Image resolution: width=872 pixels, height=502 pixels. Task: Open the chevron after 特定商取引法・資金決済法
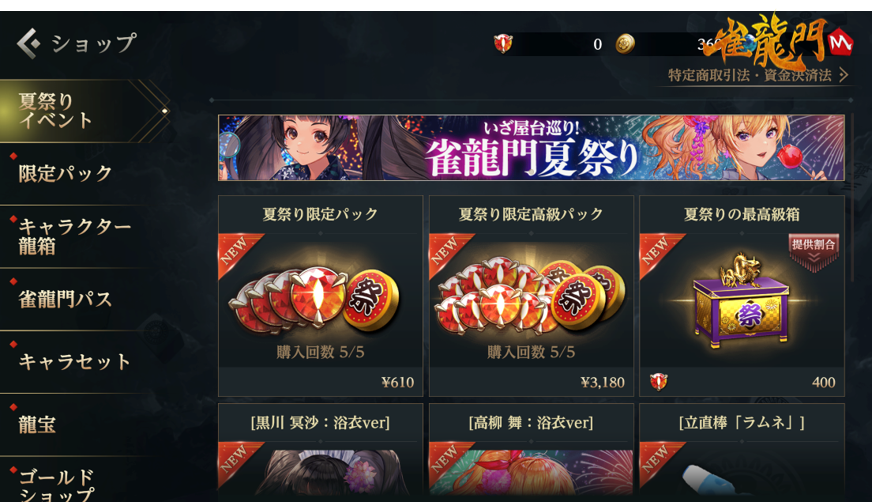(x=843, y=75)
